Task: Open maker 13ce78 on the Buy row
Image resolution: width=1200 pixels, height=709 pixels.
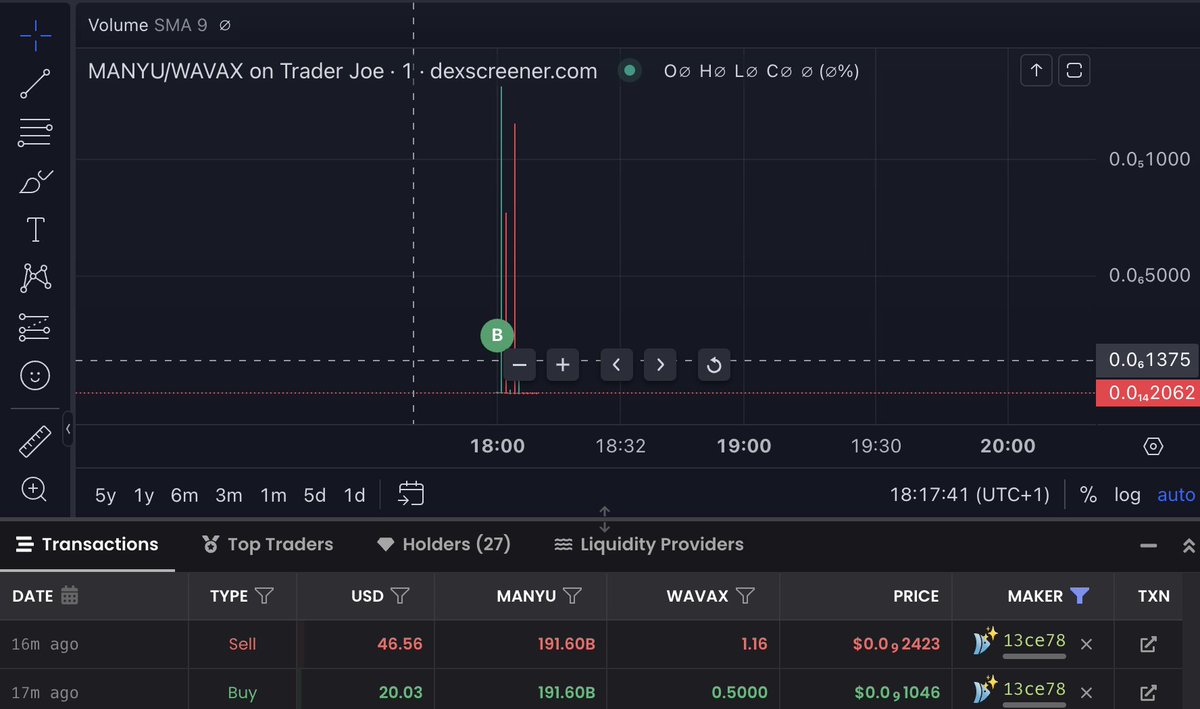Action: pyautogui.click(x=1034, y=689)
